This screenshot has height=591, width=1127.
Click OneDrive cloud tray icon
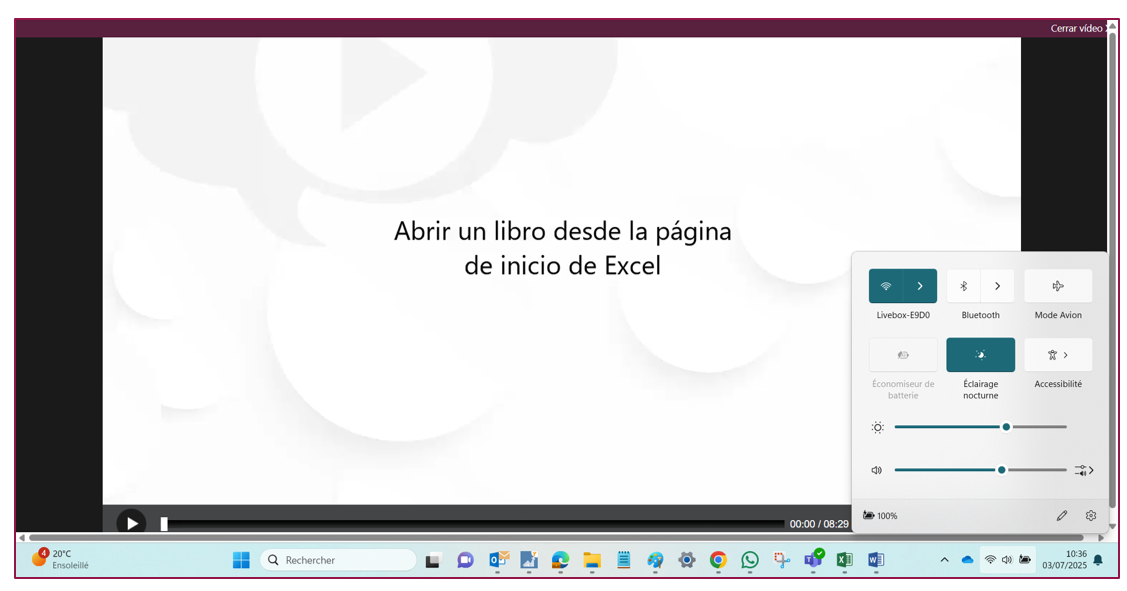pyautogui.click(x=967, y=560)
